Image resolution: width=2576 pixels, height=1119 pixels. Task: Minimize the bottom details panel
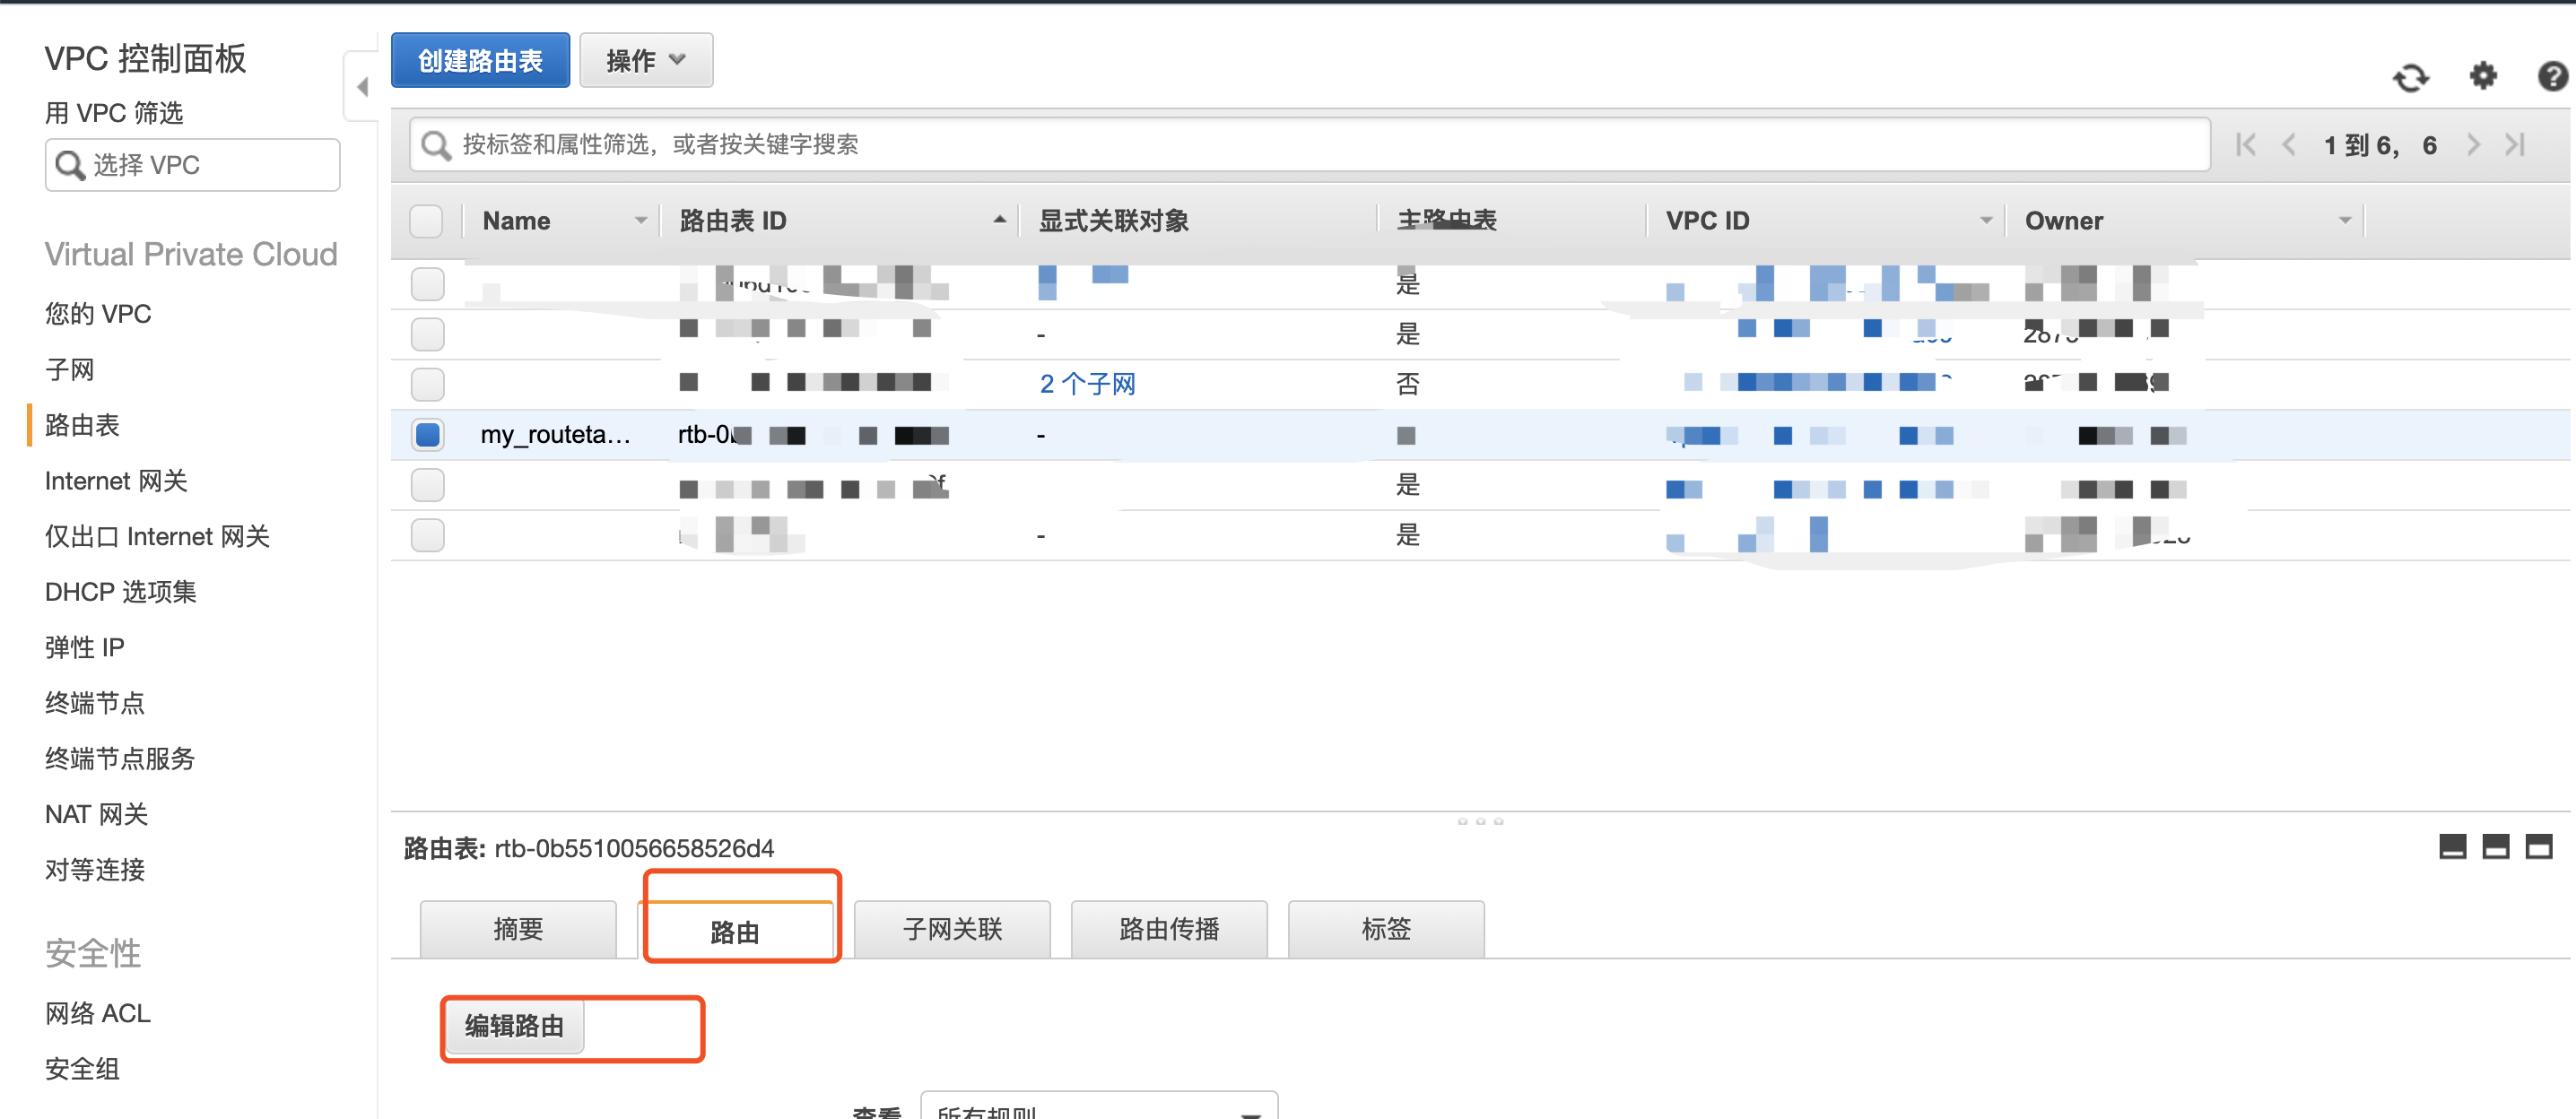tap(2452, 847)
